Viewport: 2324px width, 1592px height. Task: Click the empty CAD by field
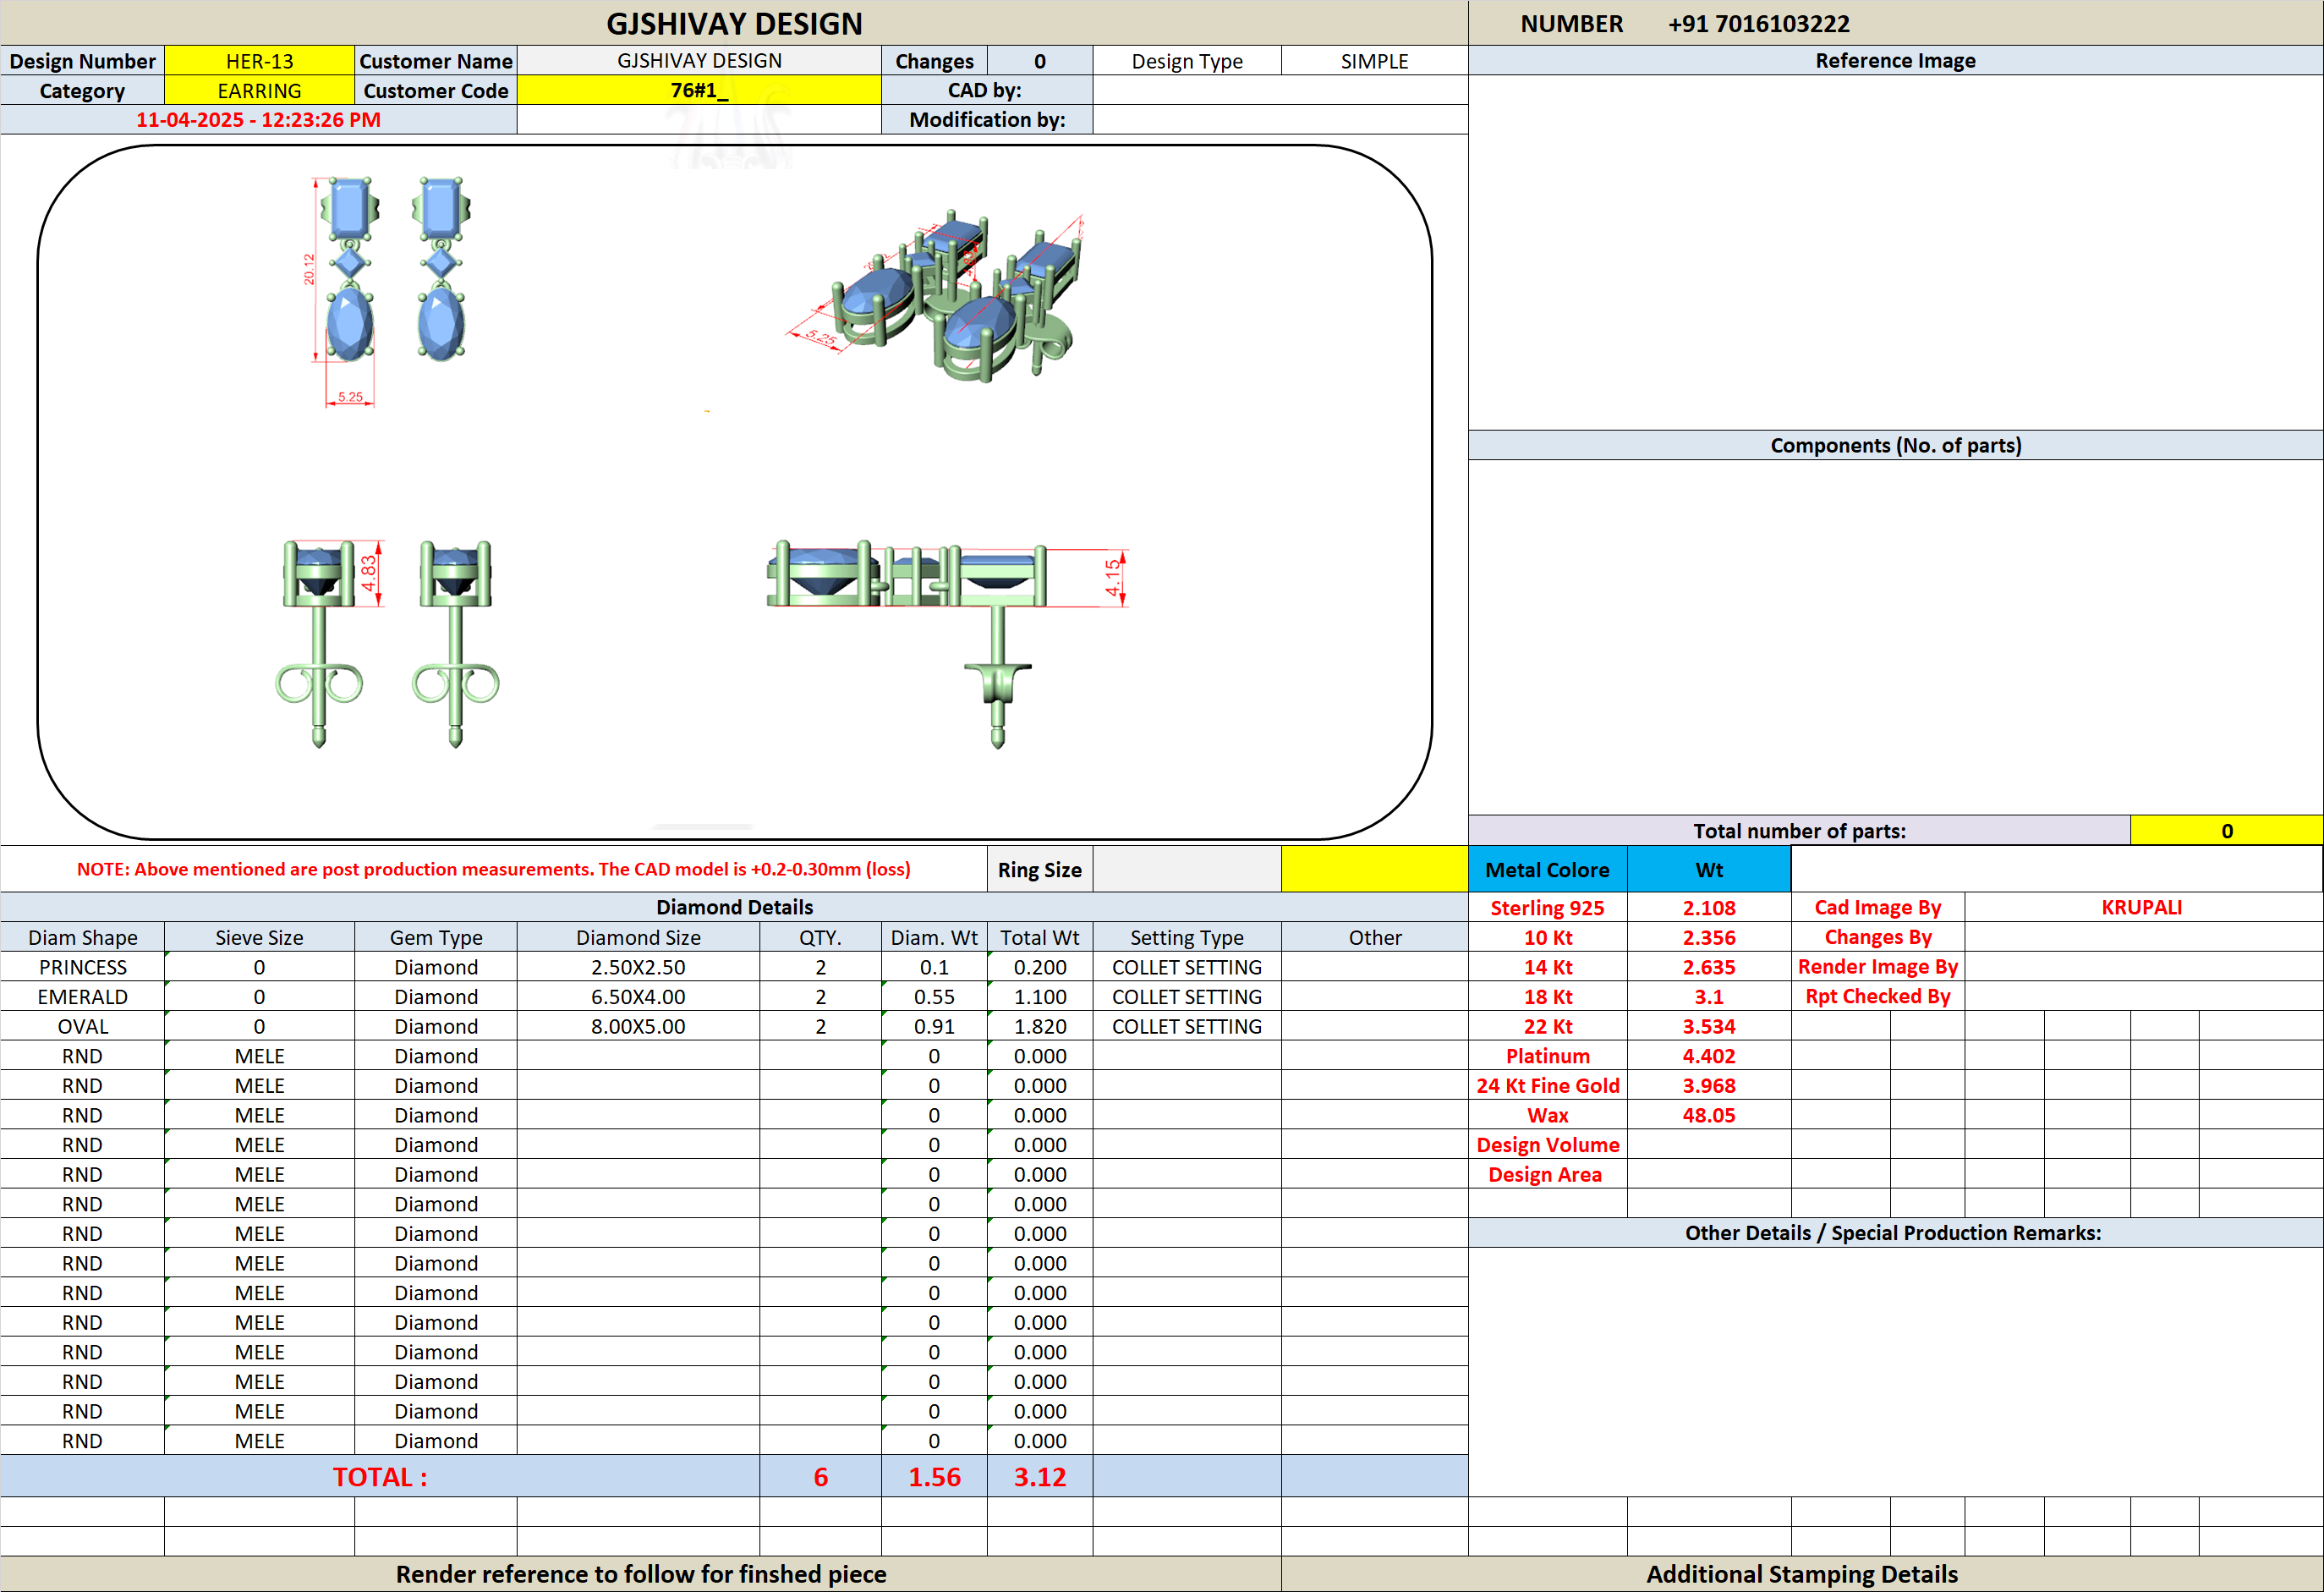[x=1280, y=91]
